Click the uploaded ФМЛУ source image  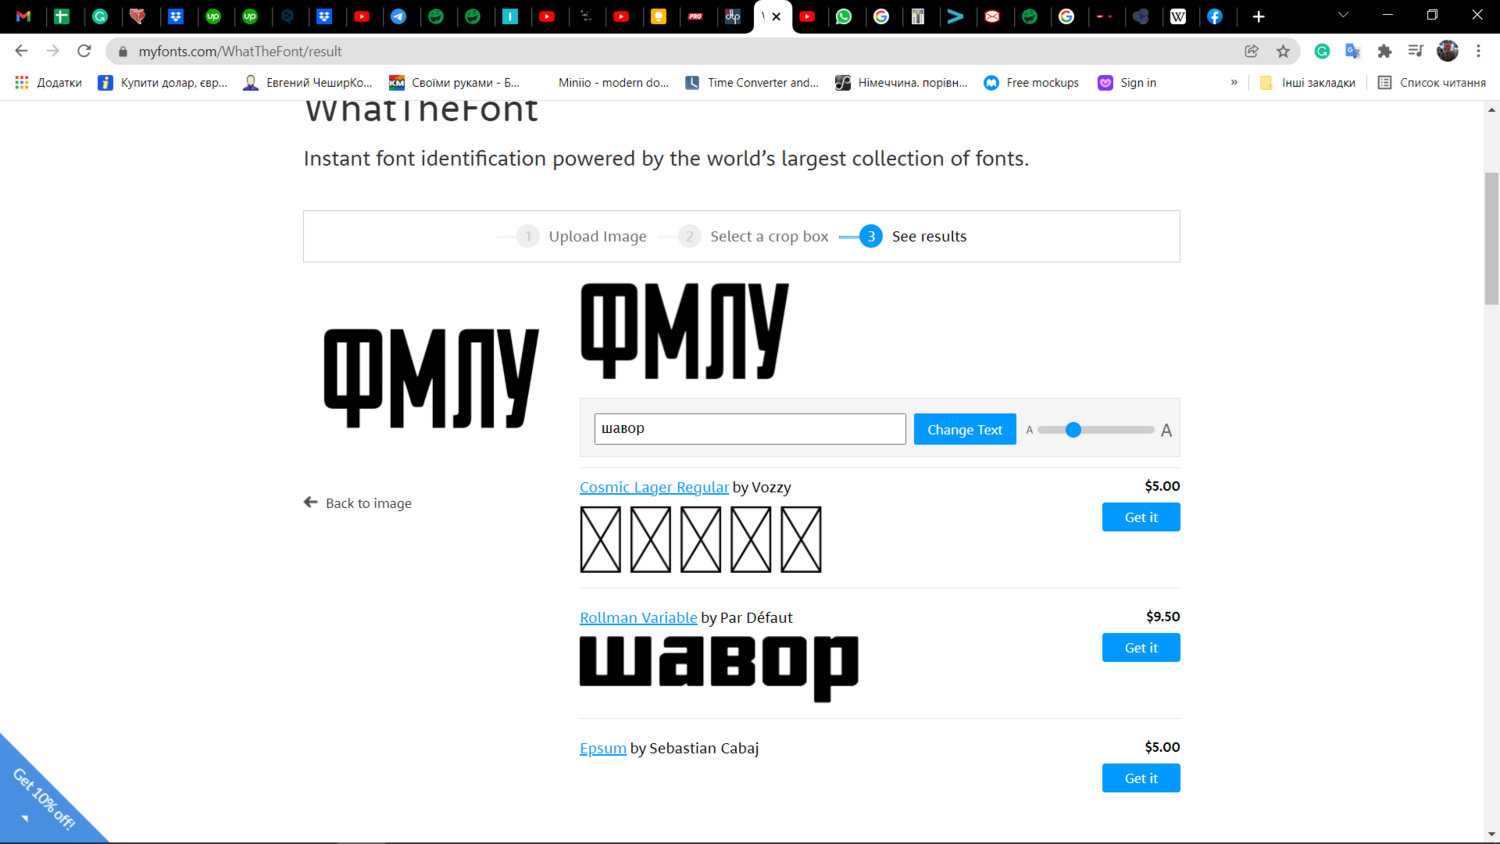(x=431, y=378)
